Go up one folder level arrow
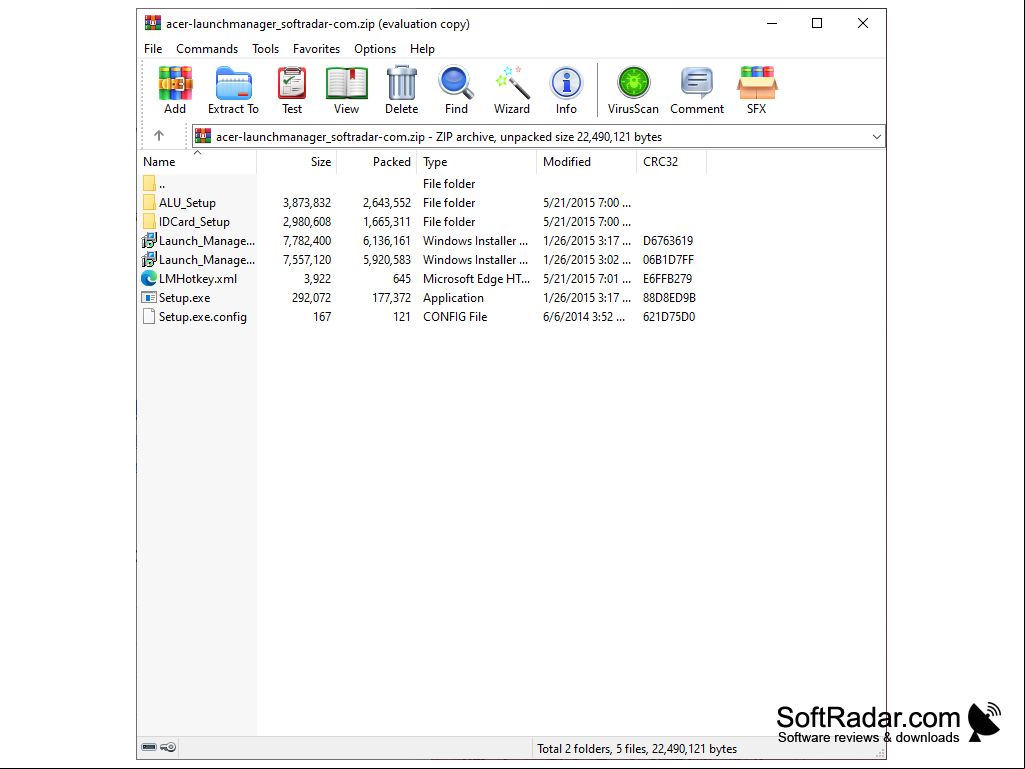The height and width of the screenshot is (769, 1025). click(x=159, y=135)
